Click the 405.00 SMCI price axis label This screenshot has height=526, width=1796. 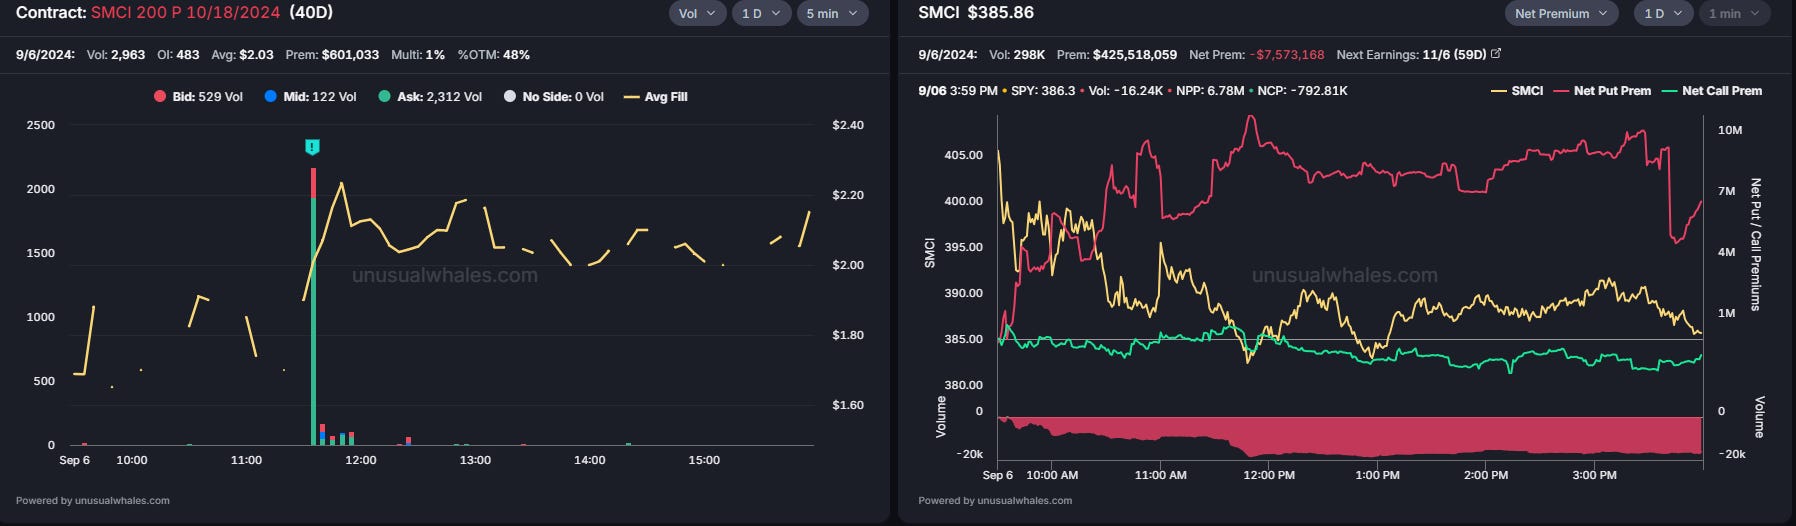(x=963, y=155)
